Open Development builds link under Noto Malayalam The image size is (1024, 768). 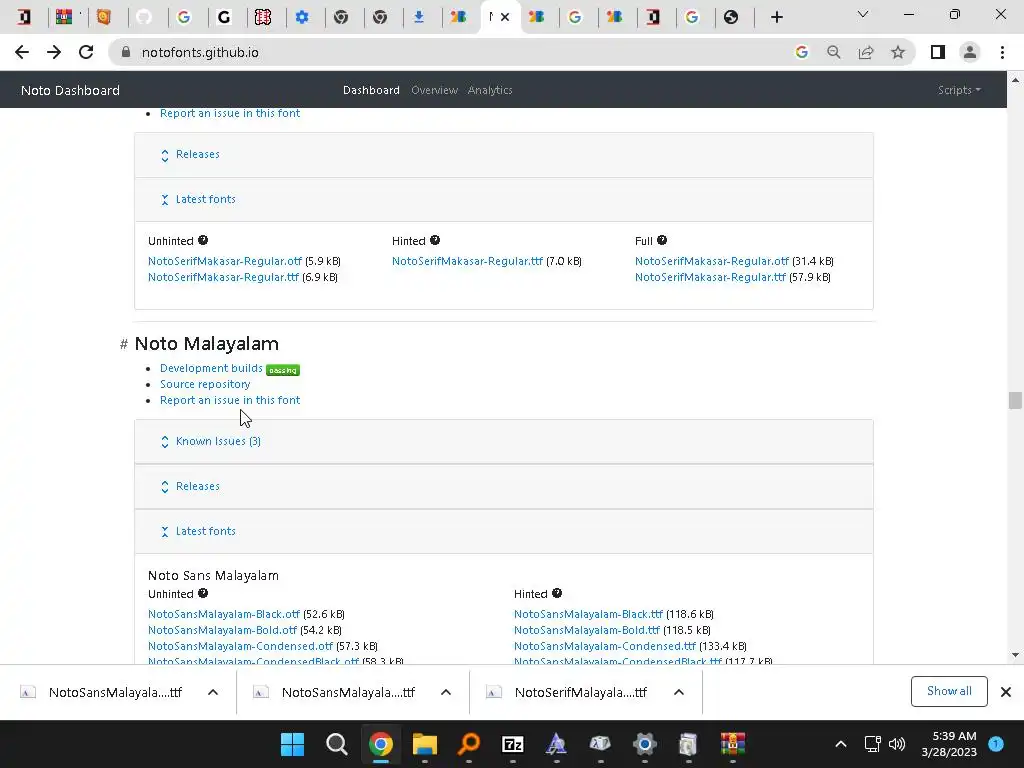(x=211, y=368)
